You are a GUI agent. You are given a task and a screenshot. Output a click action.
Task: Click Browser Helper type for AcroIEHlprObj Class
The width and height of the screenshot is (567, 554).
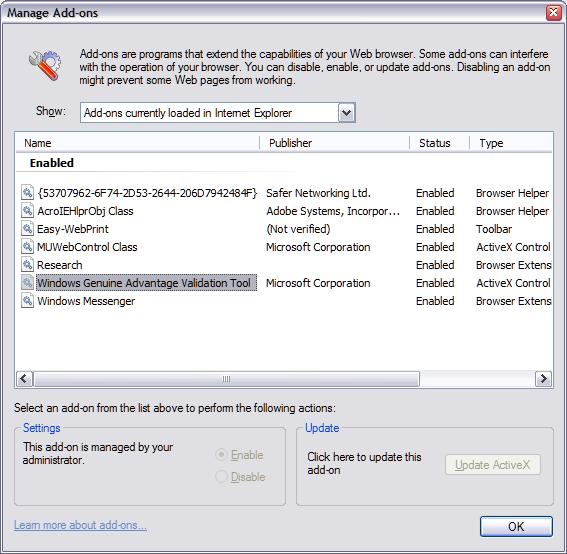click(512, 211)
